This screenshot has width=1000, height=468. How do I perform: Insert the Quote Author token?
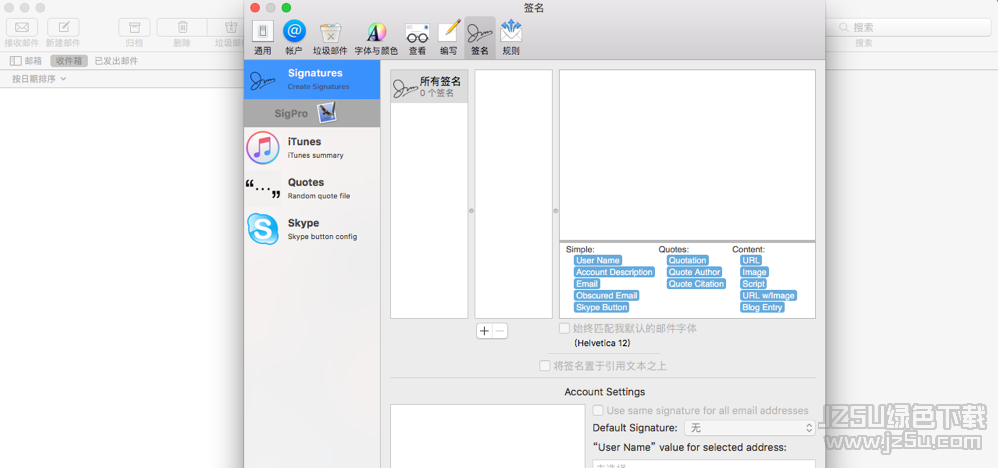click(x=695, y=272)
